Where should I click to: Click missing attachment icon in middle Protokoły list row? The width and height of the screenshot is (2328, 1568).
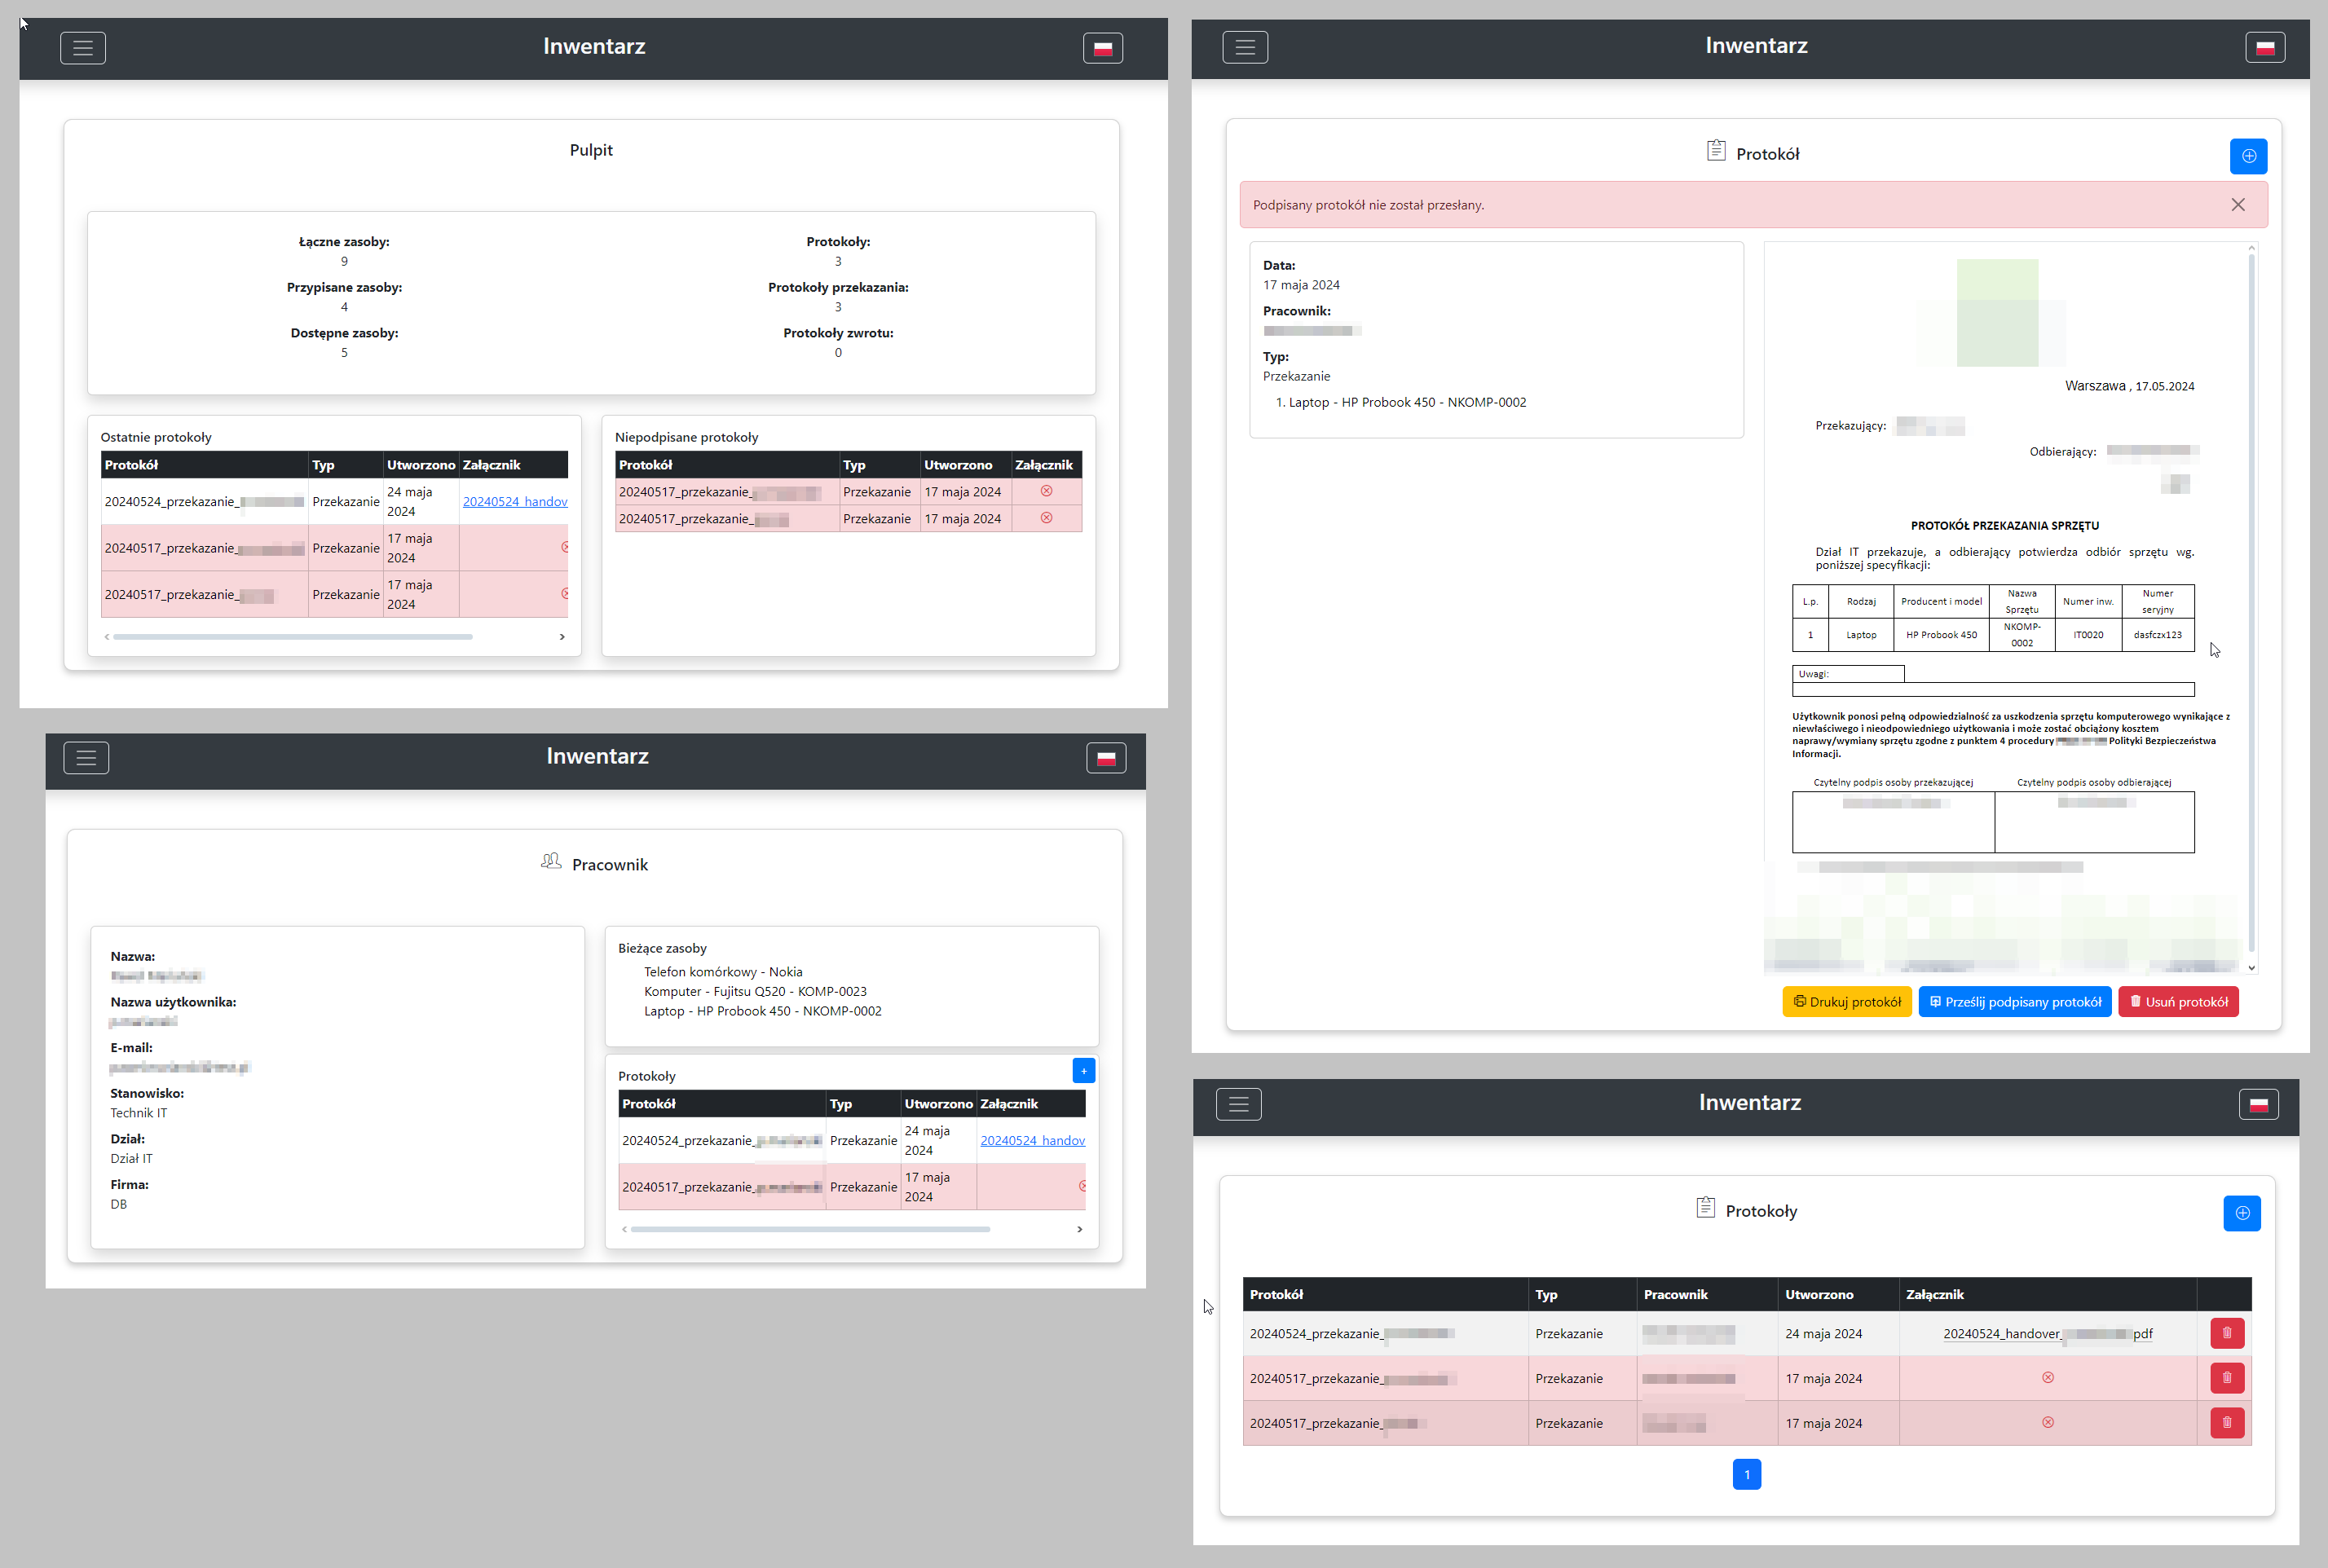(x=2048, y=1378)
